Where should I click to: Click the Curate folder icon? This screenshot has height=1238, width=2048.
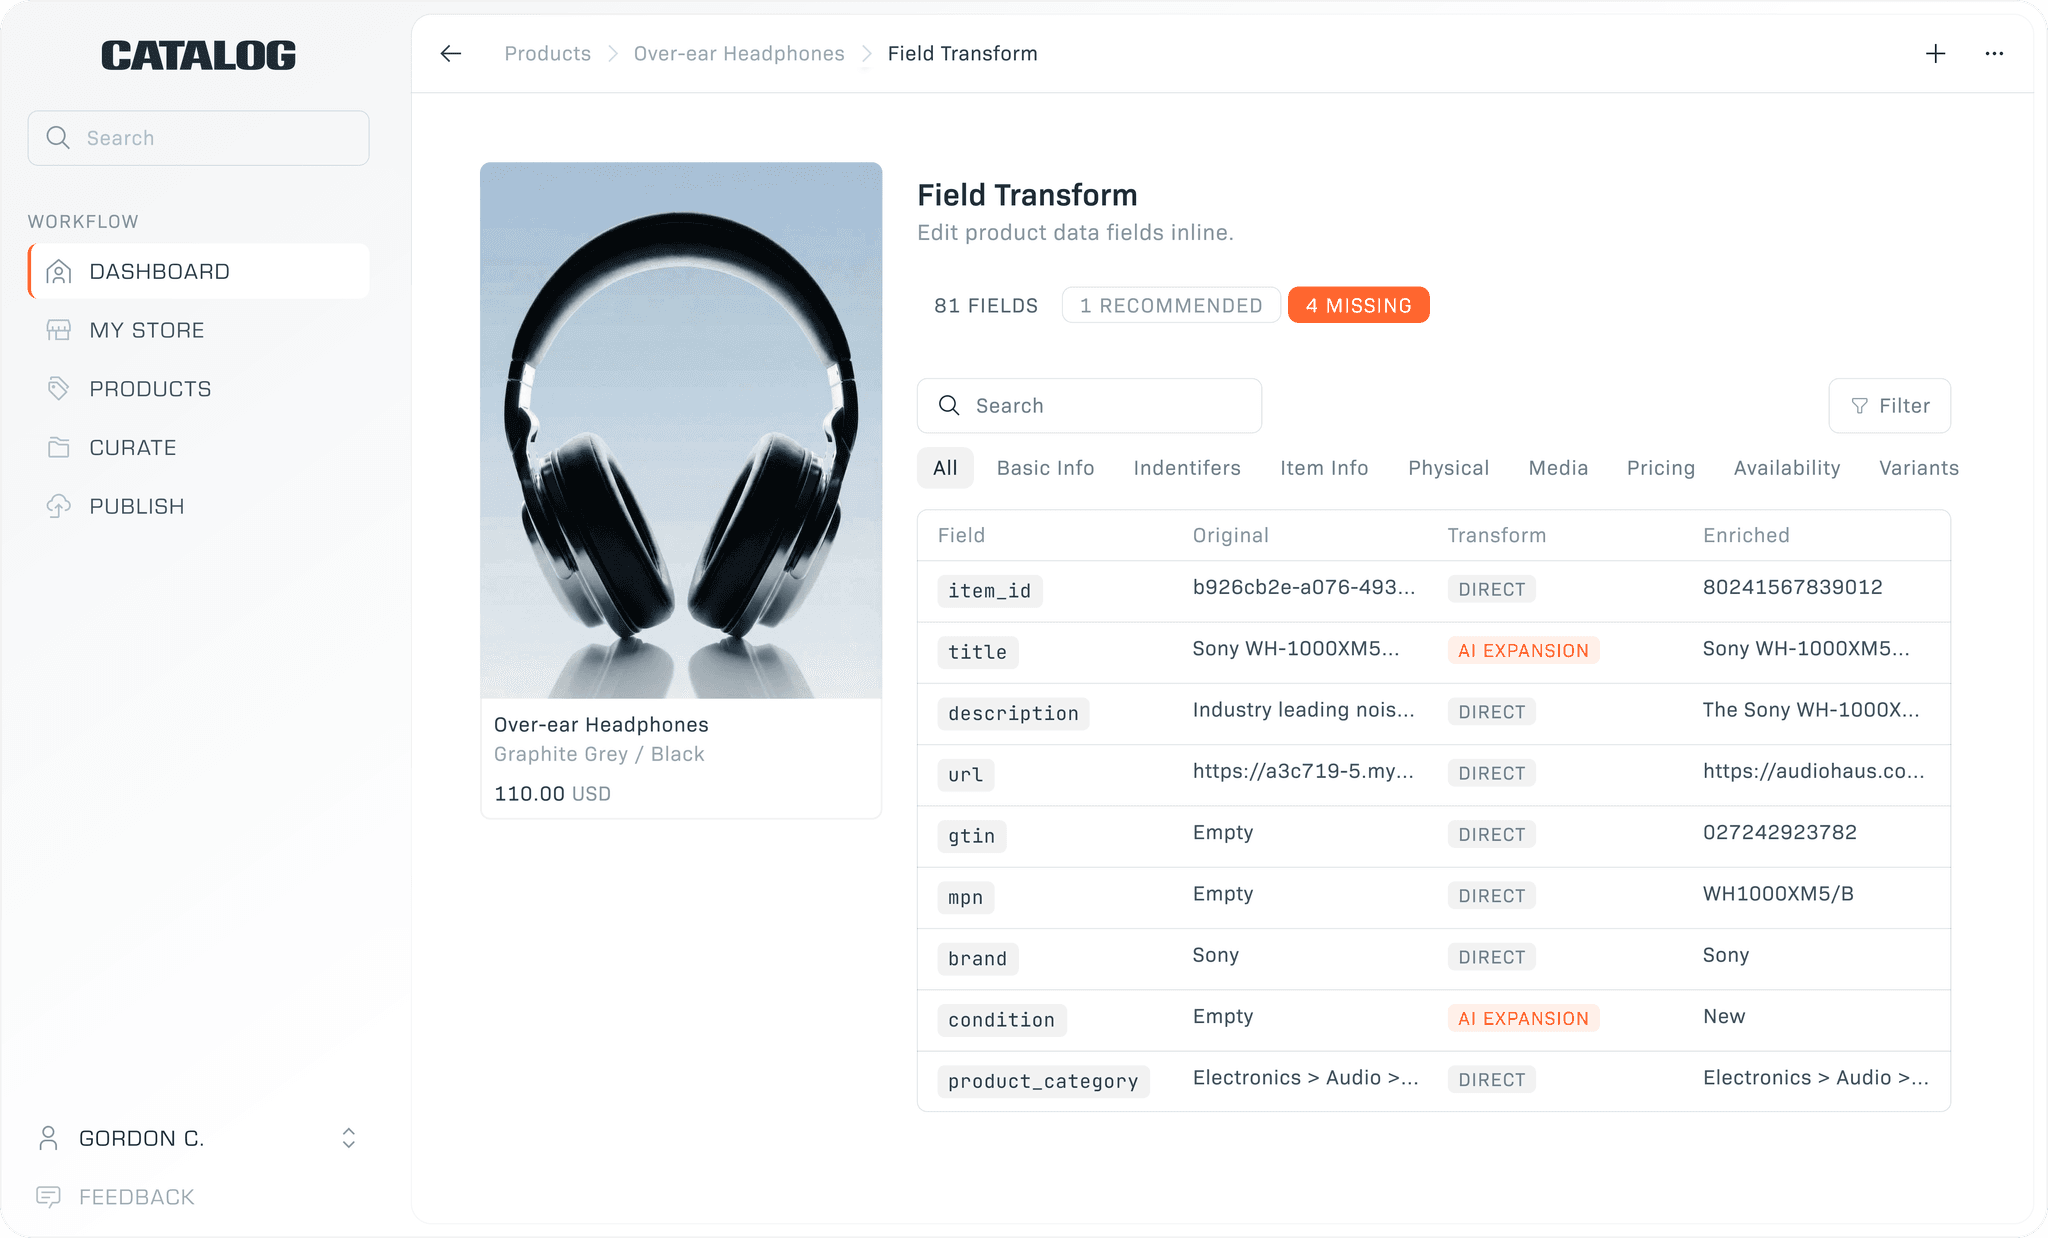59,448
